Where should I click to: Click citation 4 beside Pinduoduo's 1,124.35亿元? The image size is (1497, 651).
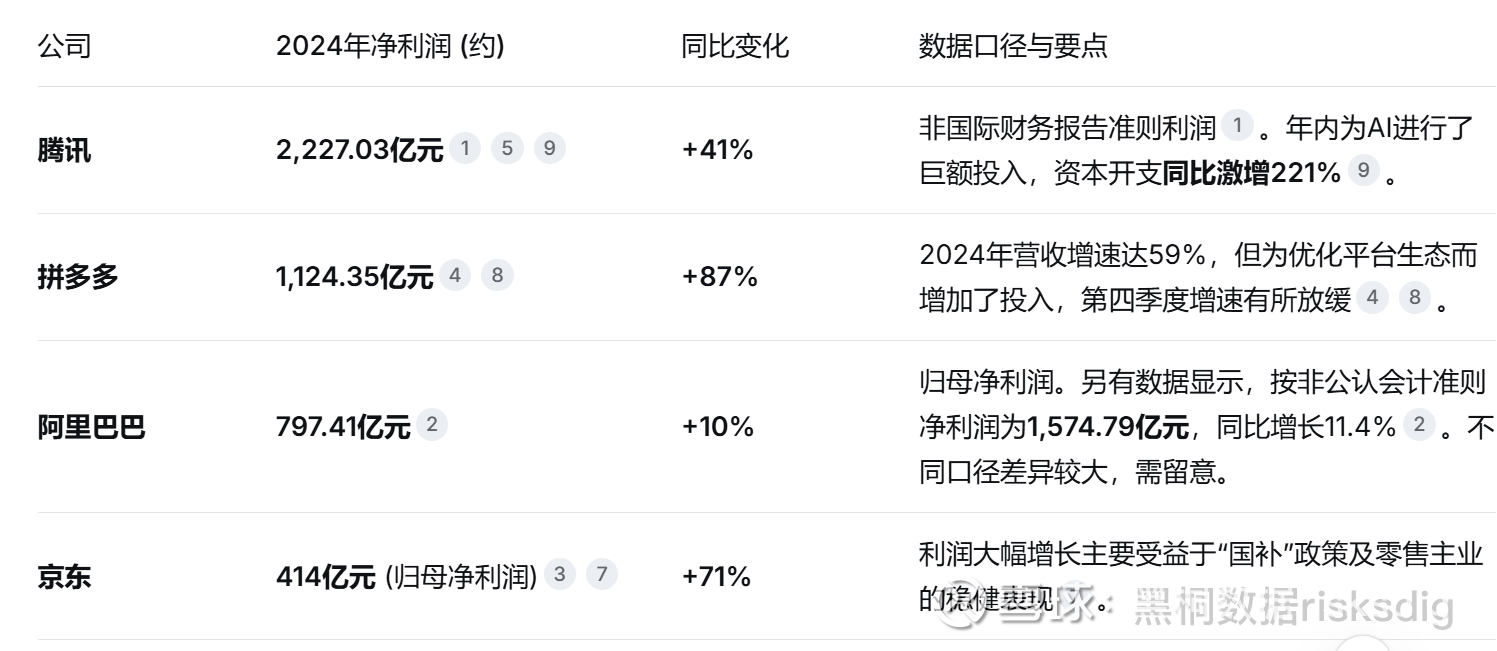pos(455,275)
